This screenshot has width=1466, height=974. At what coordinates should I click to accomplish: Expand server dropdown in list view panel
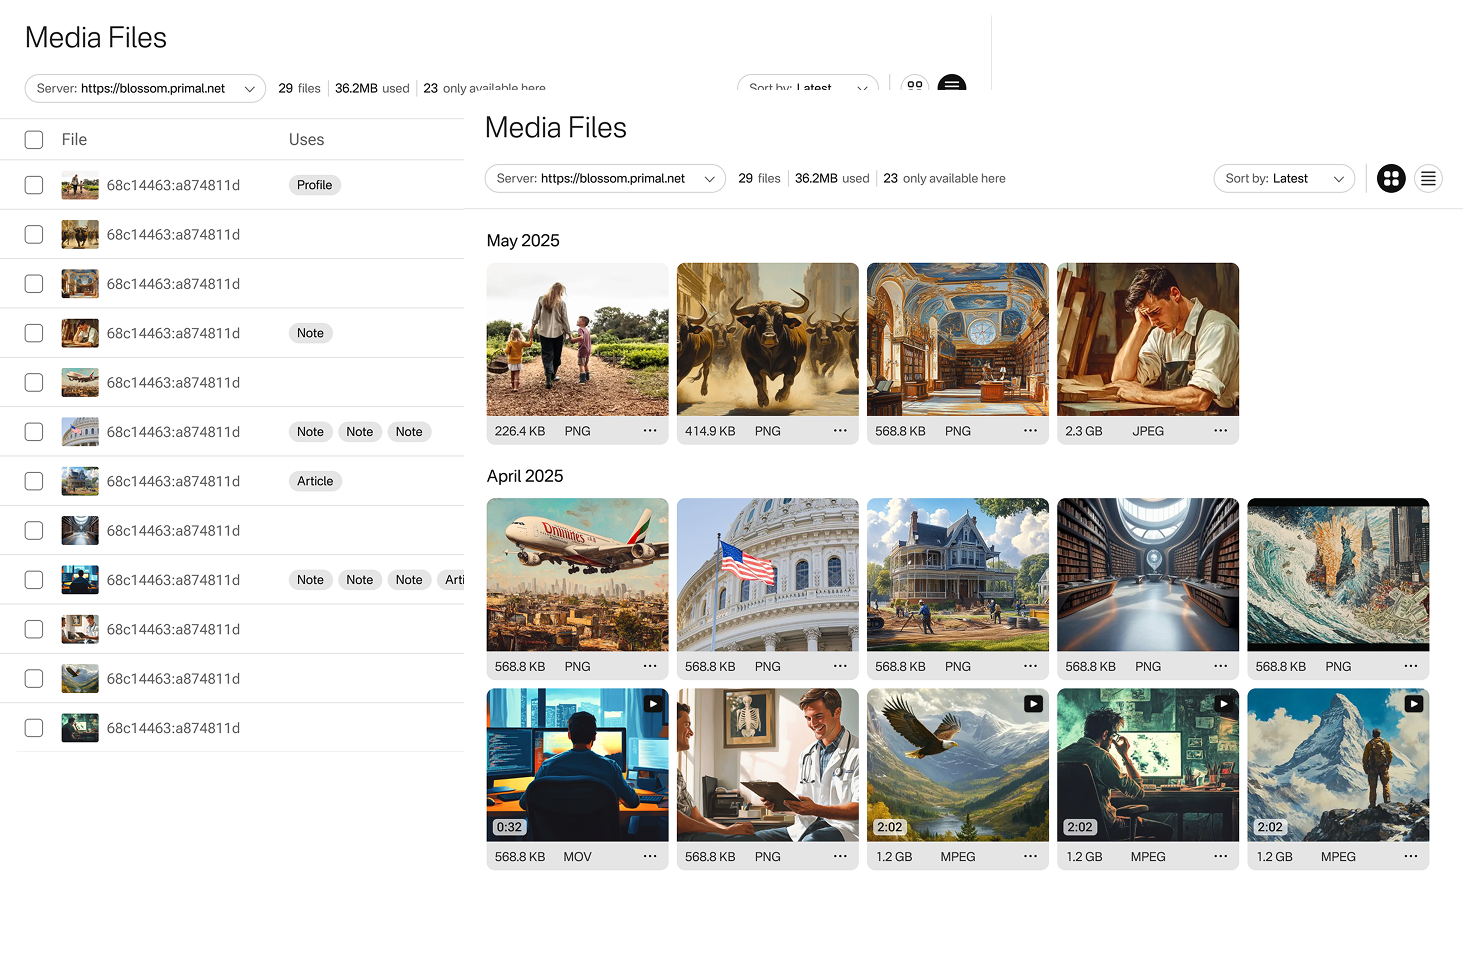(x=145, y=89)
